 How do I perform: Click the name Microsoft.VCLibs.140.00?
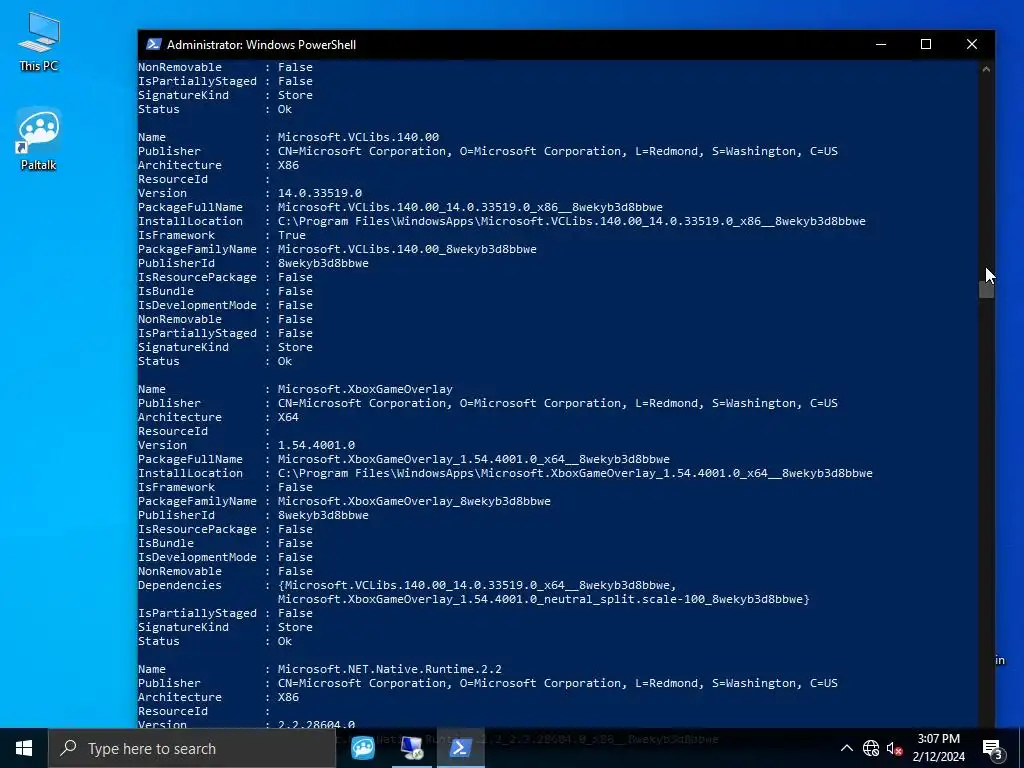click(x=358, y=137)
